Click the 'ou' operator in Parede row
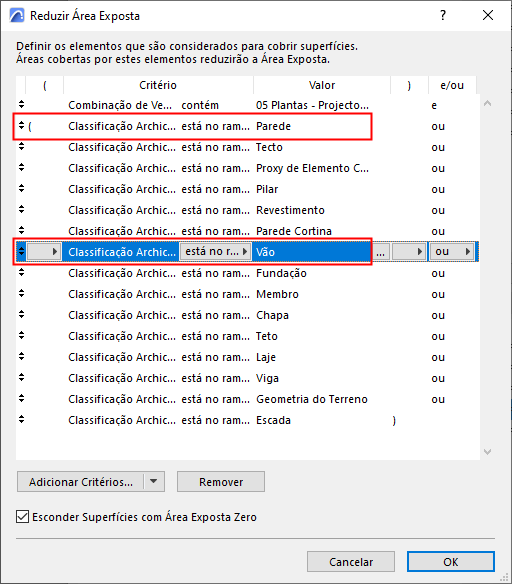 [438, 126]
